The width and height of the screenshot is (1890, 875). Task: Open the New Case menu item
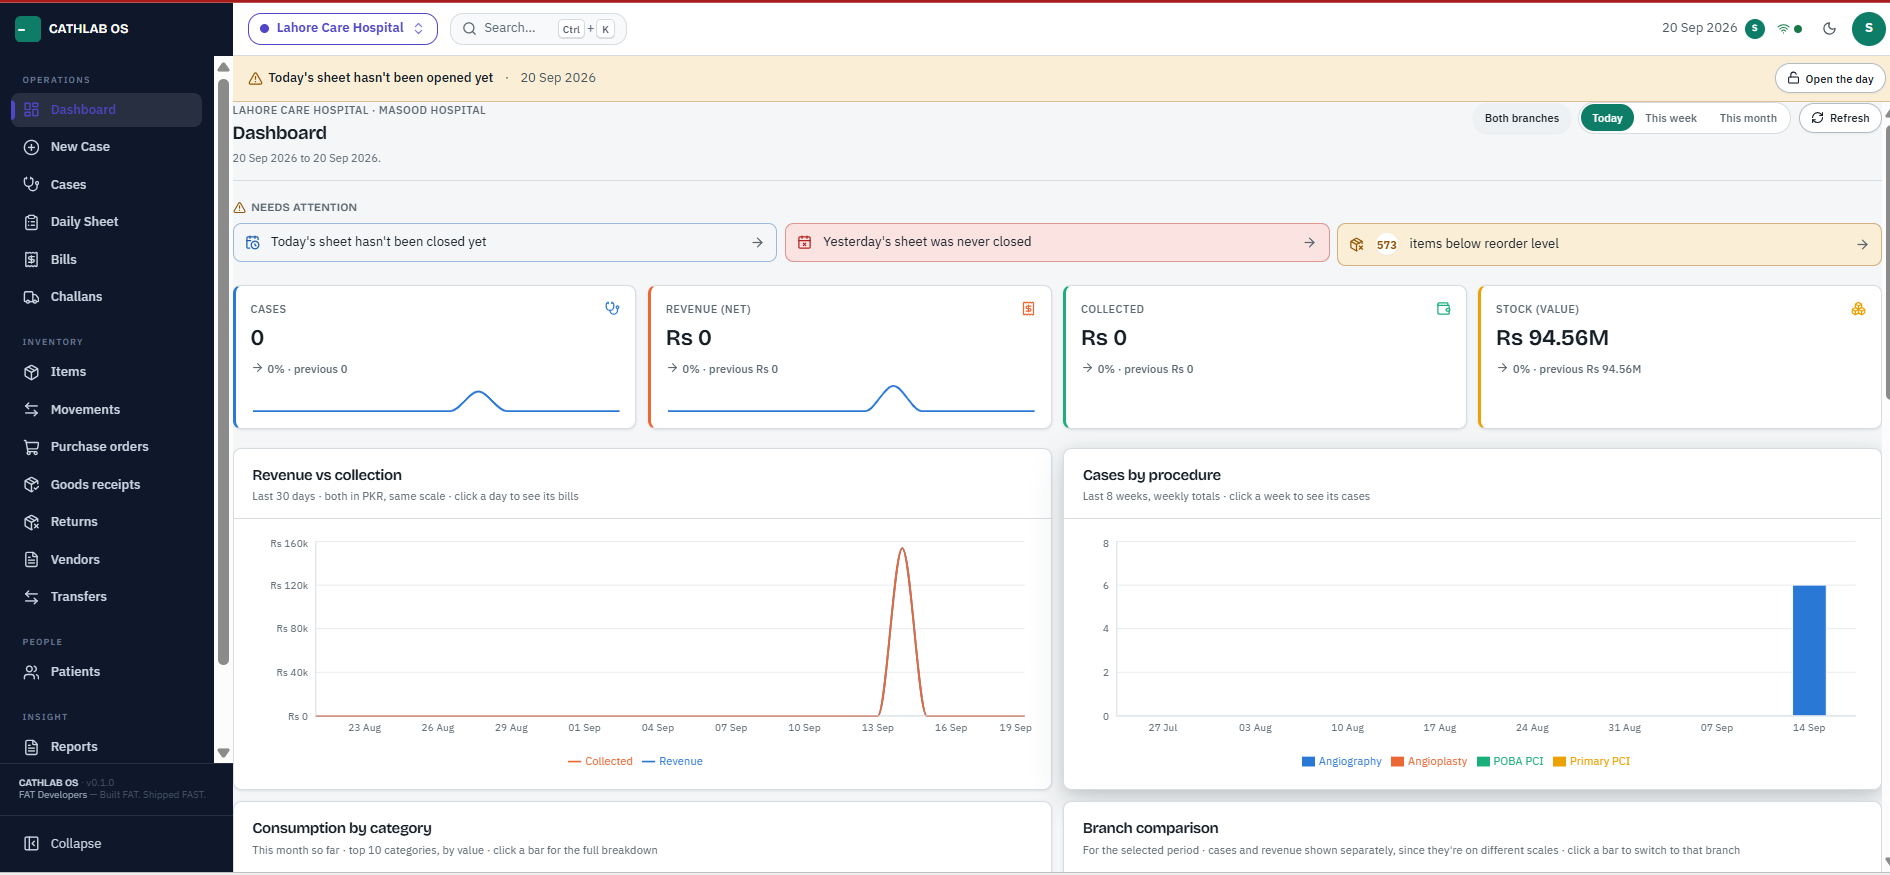(x=106, y=147)
